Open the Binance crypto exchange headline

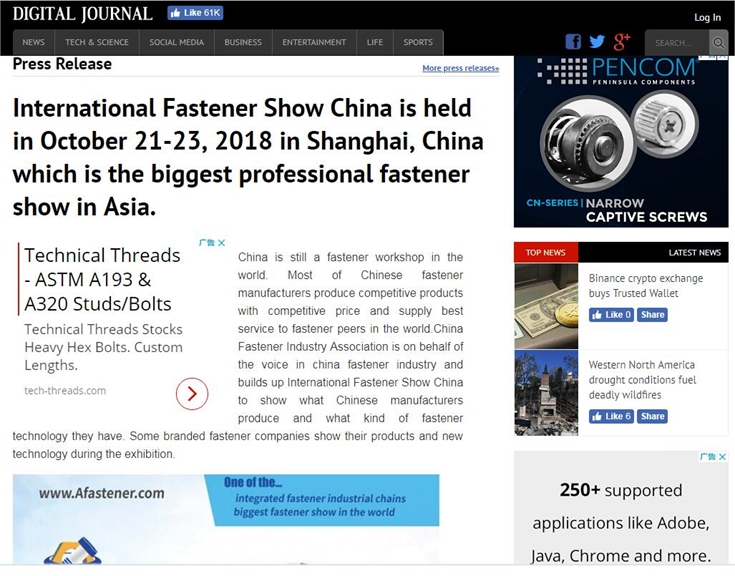pos(645,285)
